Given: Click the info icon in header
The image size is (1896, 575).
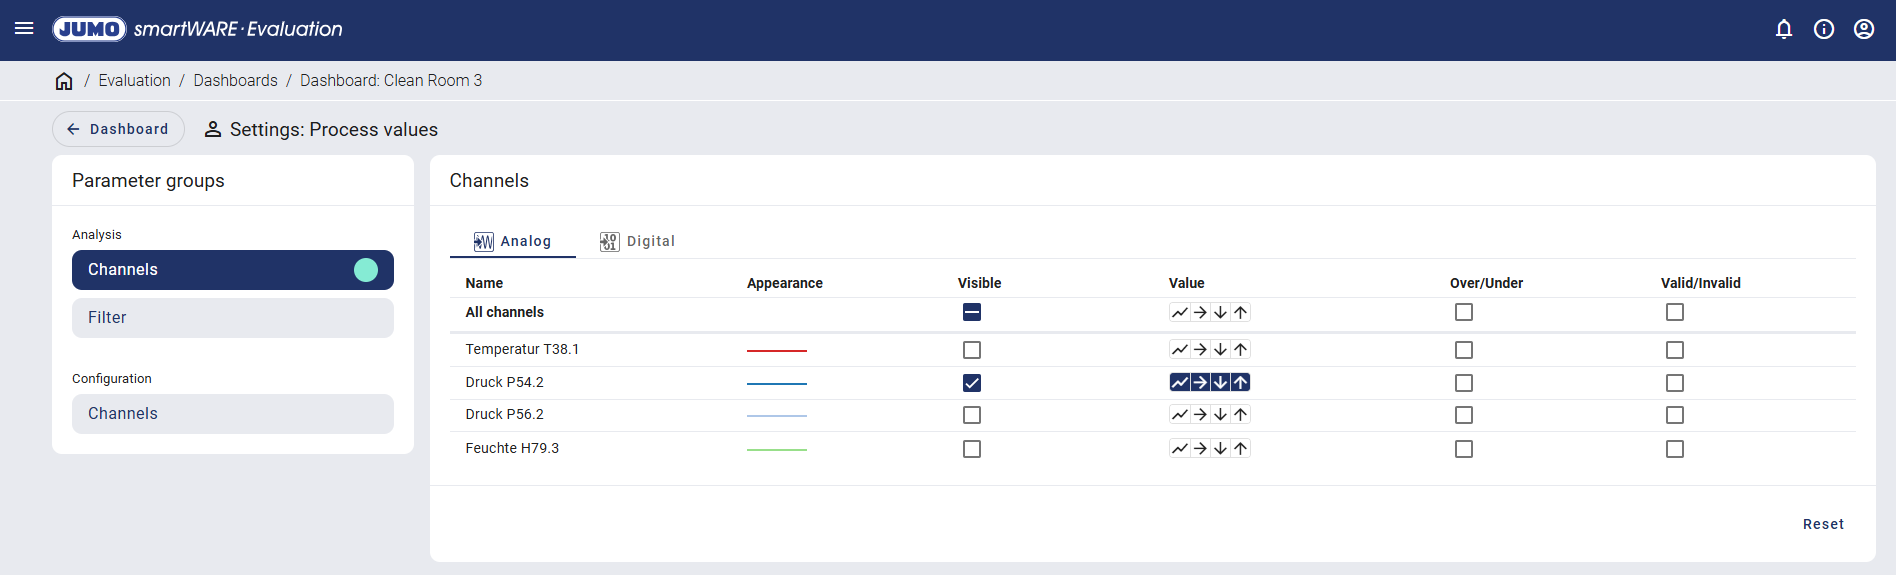Looking at the screenshot, I should (x=1824, y=29).
